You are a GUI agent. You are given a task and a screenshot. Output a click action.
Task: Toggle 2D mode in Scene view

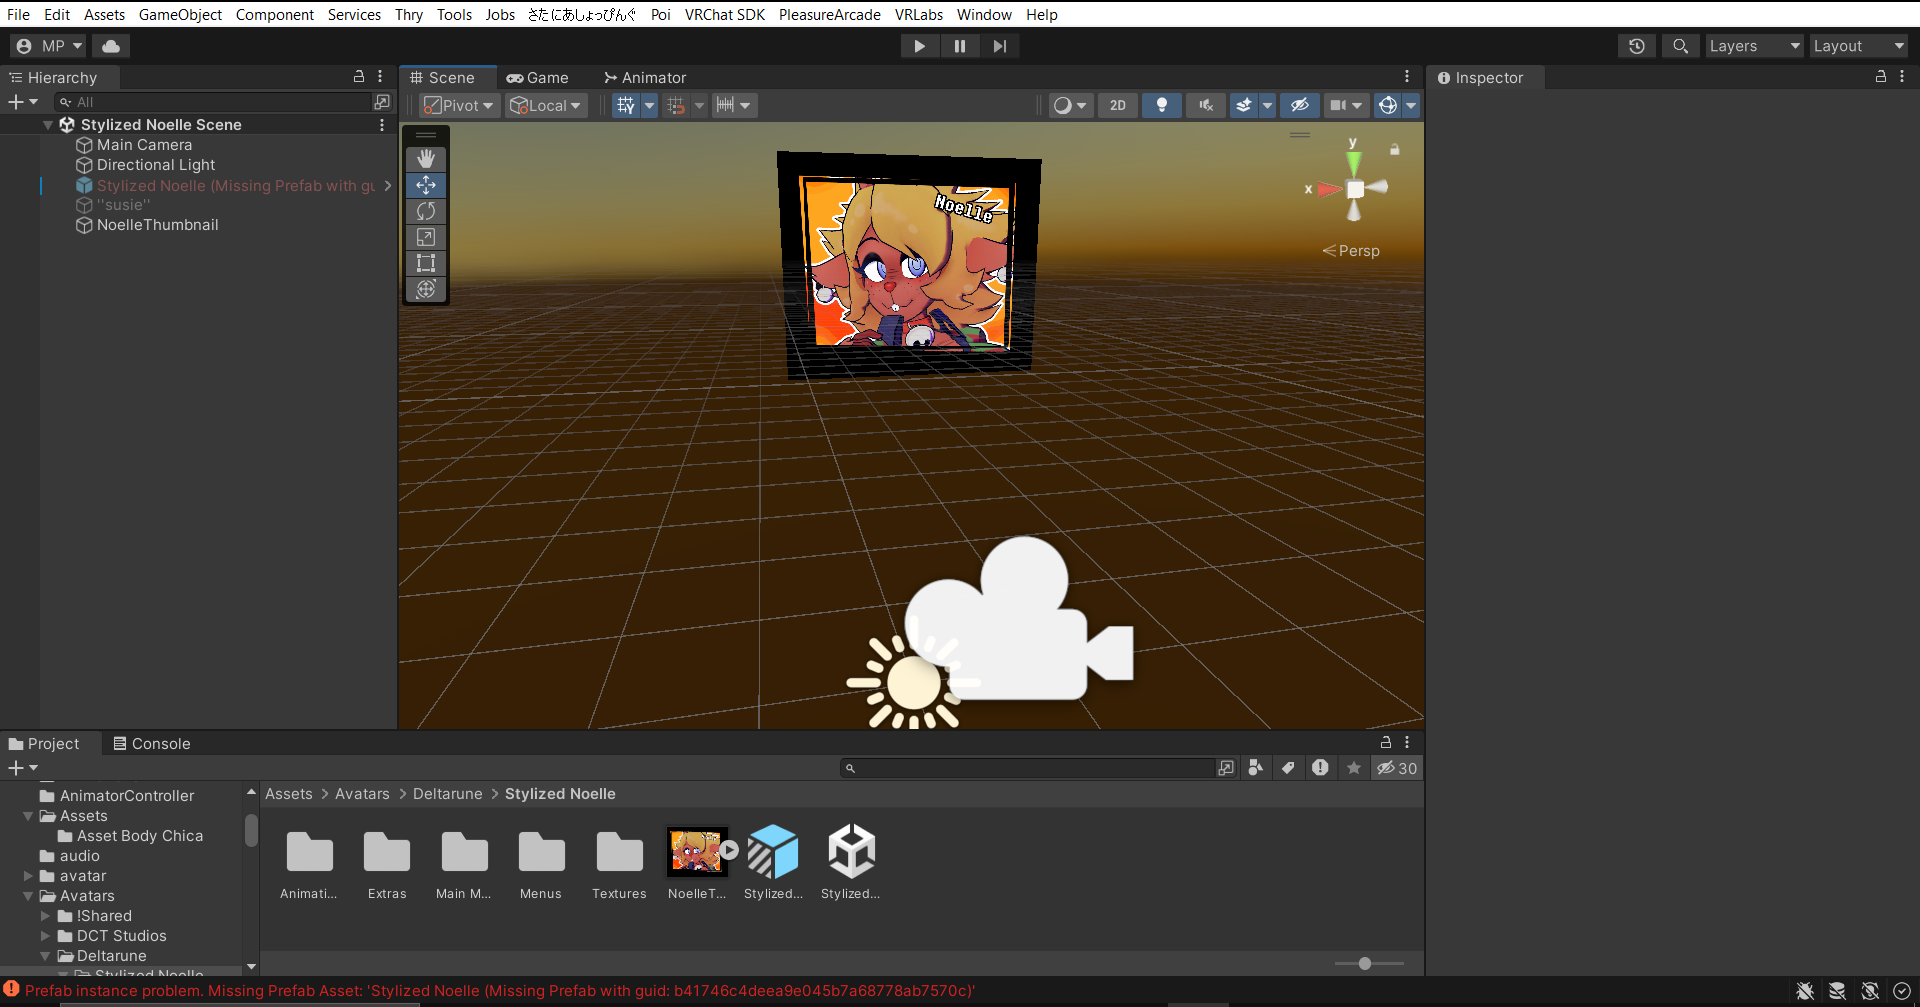click(1118, 105)
